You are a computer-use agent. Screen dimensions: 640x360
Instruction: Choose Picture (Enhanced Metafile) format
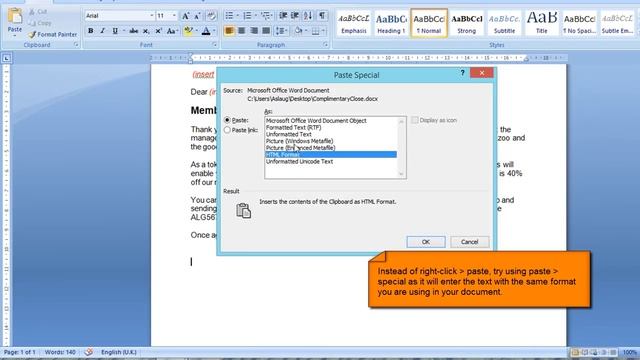(300, 148)
